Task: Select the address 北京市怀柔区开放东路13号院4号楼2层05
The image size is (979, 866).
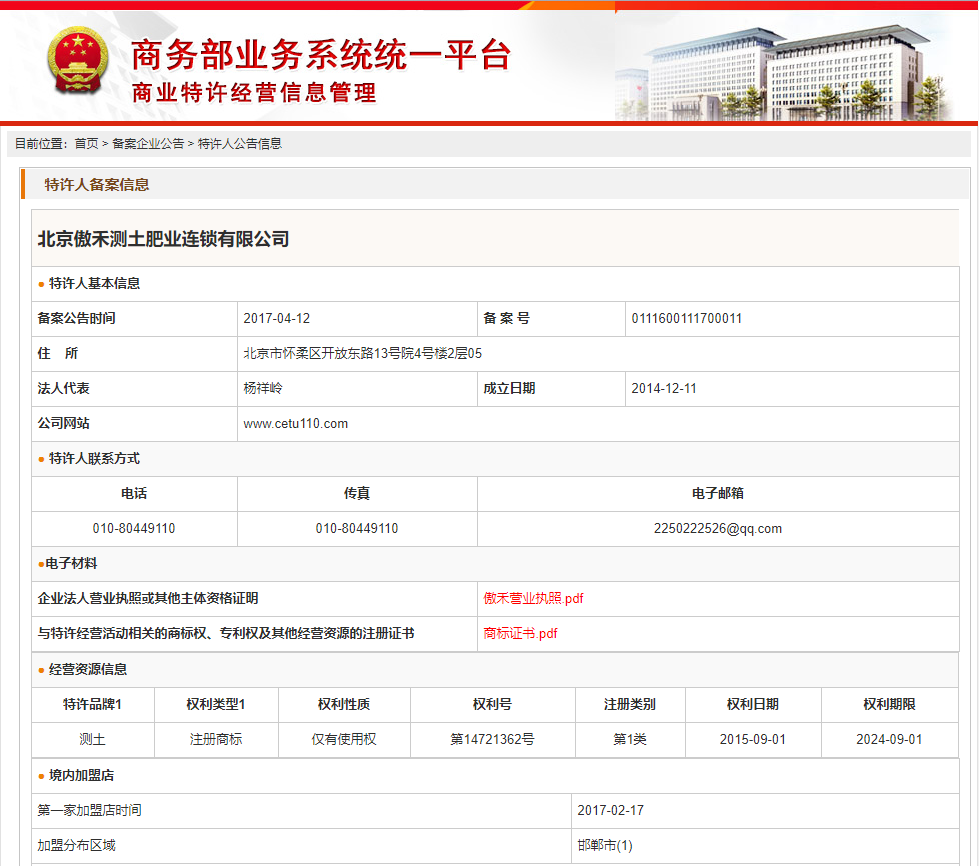Action: (363, 353)
